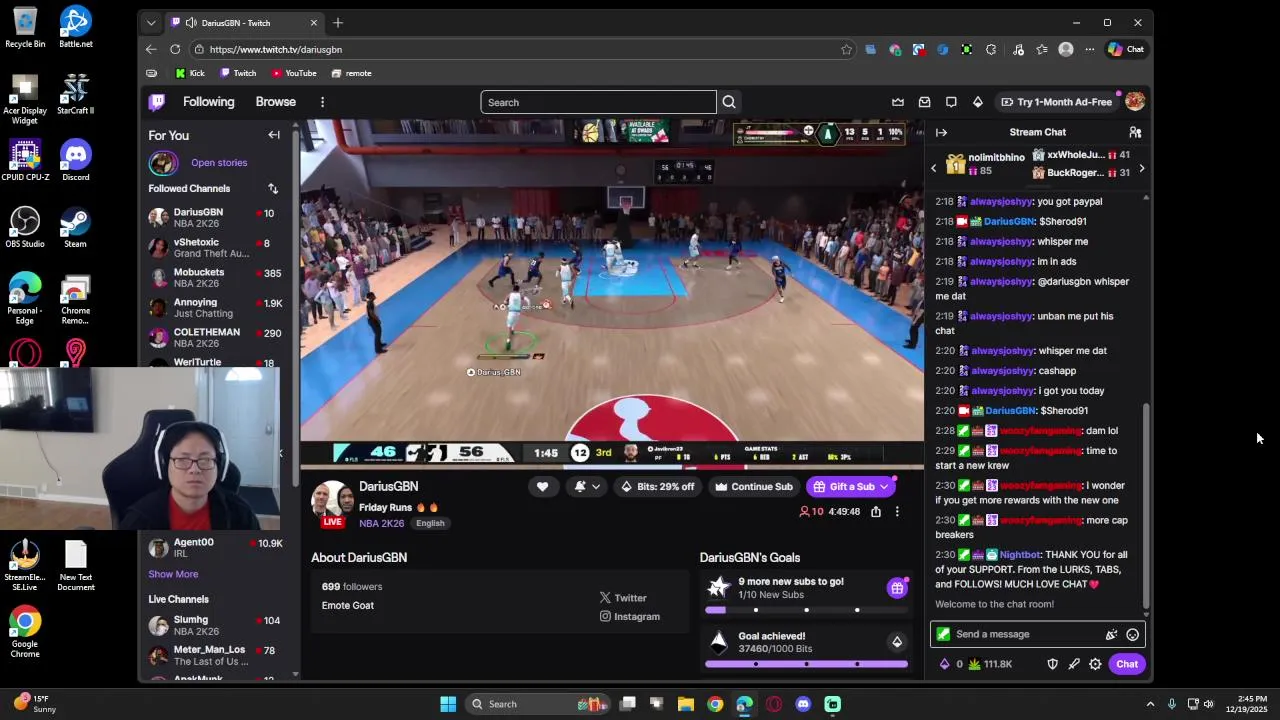
Task: Open a new browser tab
Action: [x=338, y=22]
